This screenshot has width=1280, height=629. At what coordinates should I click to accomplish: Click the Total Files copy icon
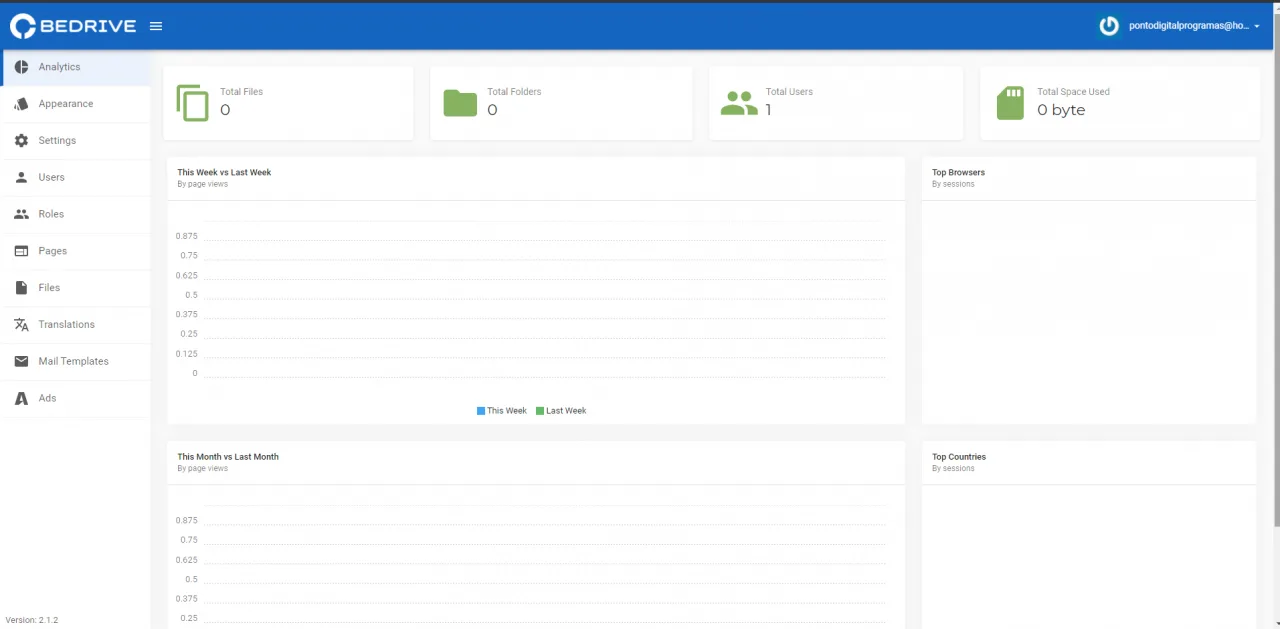[x=193, y=103]
